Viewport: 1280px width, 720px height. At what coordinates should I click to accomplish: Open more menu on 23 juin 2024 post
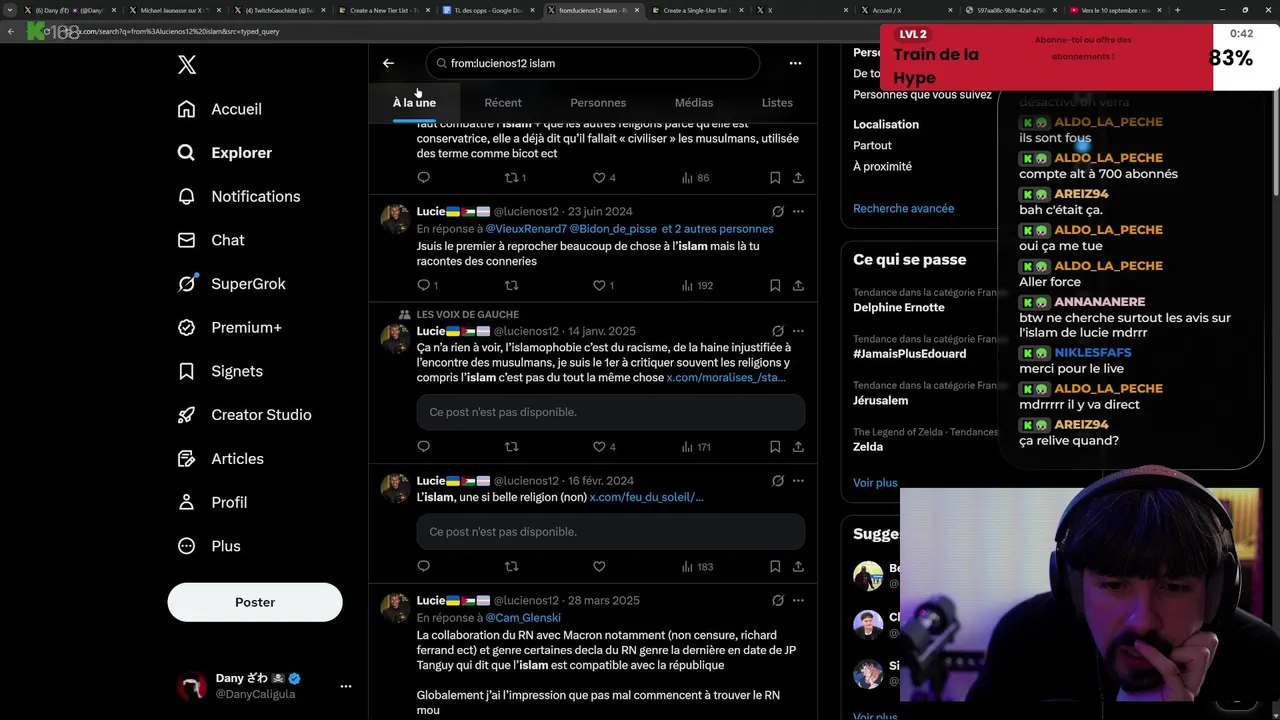coord(798,211)
